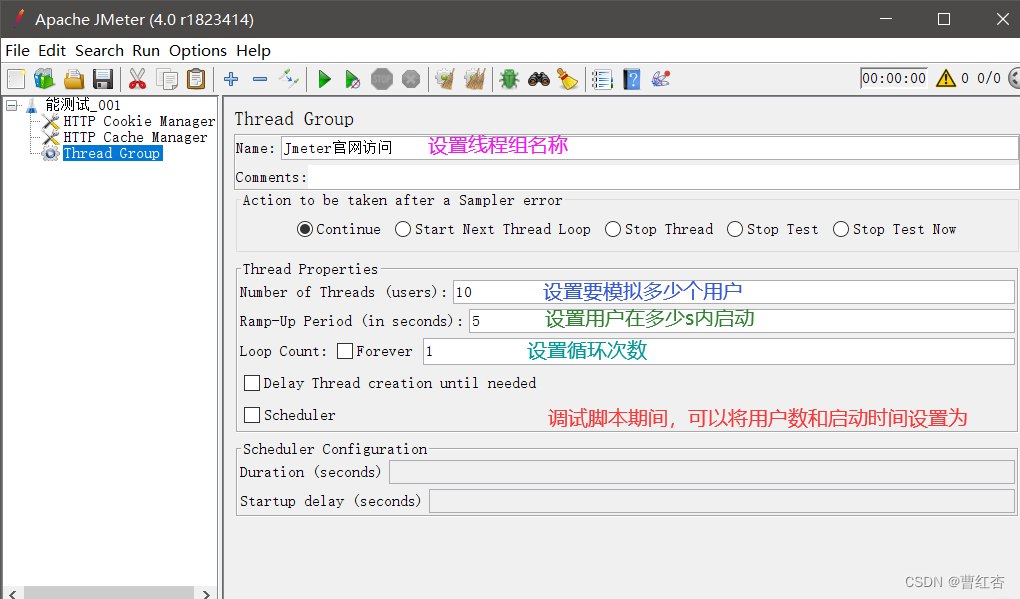
Task: Click the Ramp-Up Period field
Action: pos(742,321)
